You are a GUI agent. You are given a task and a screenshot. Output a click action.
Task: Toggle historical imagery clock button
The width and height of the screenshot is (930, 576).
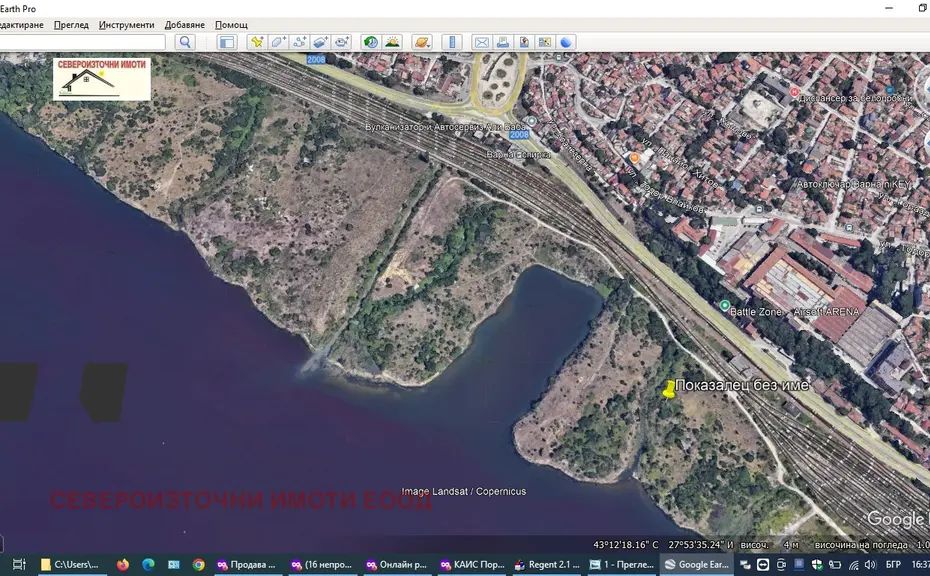point(371,42)
